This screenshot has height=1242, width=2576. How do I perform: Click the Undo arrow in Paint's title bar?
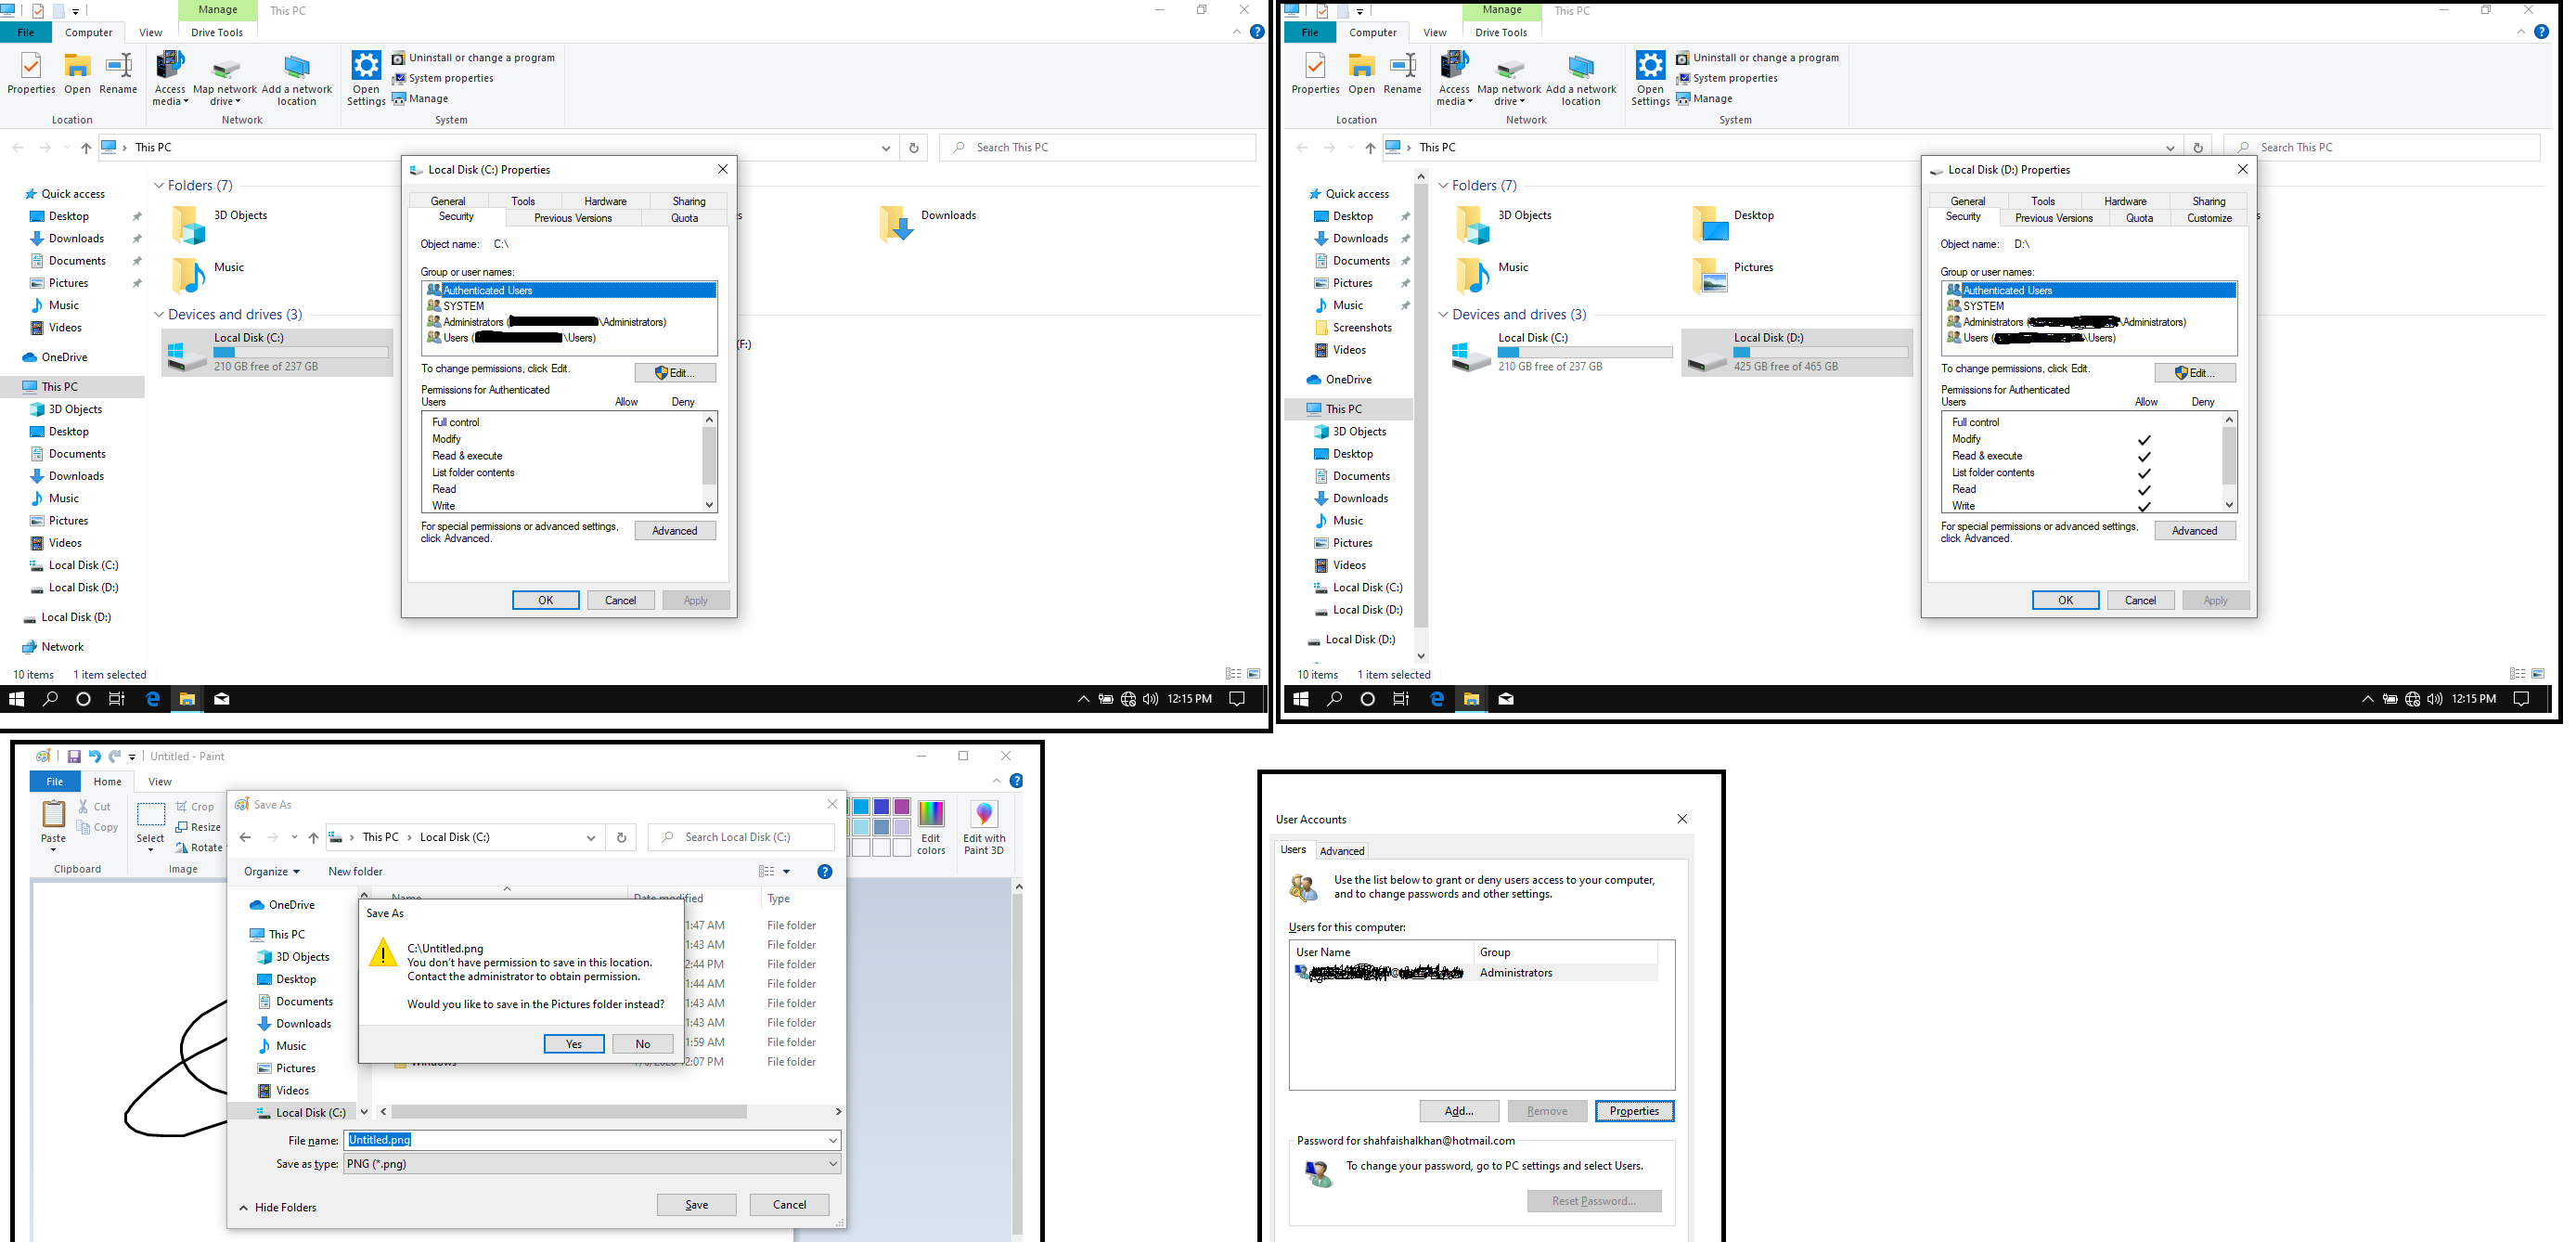[94, 756]
